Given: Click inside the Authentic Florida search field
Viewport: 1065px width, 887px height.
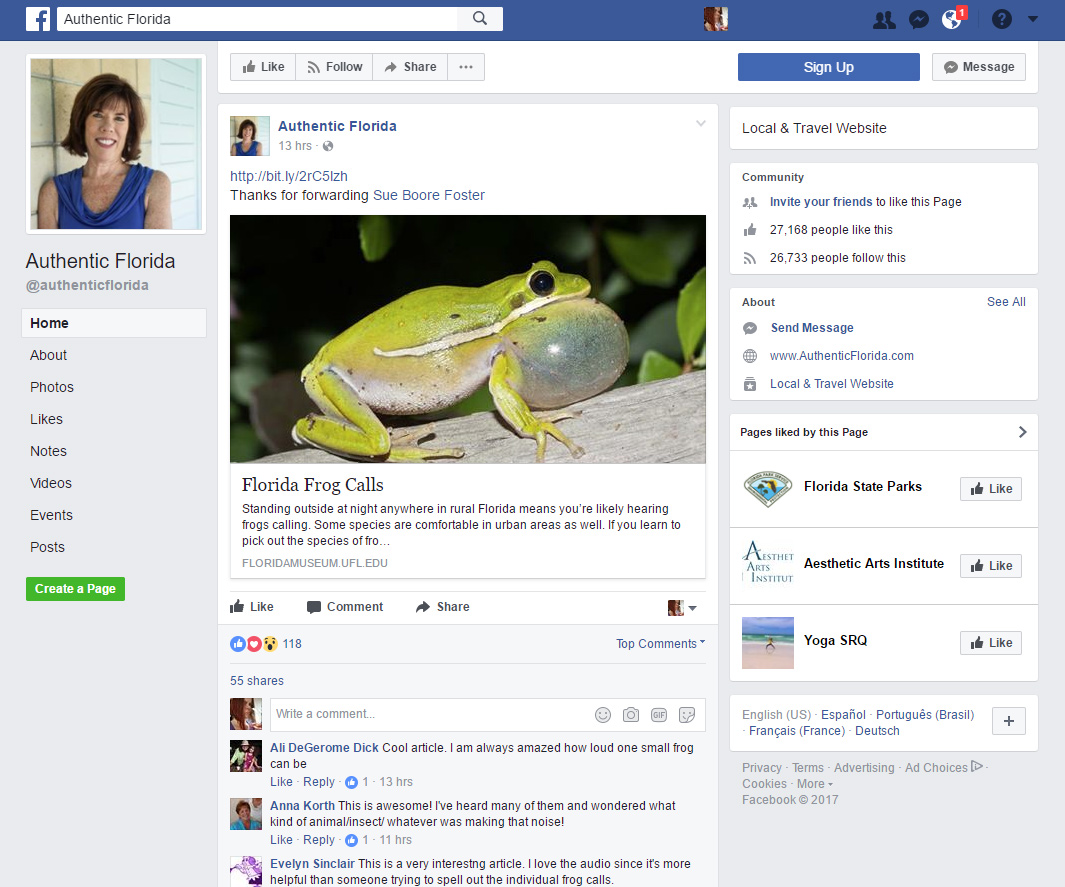Looking at the screenshot, I should tap(257, 19).
